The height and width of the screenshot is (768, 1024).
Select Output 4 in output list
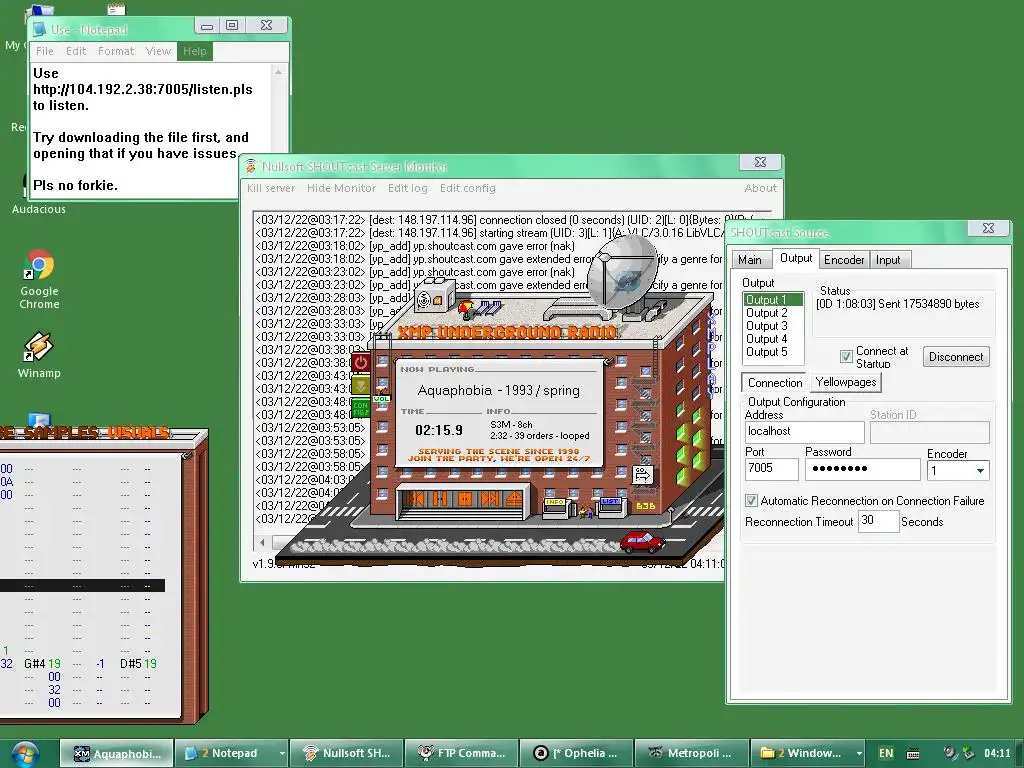click(774, 339)
